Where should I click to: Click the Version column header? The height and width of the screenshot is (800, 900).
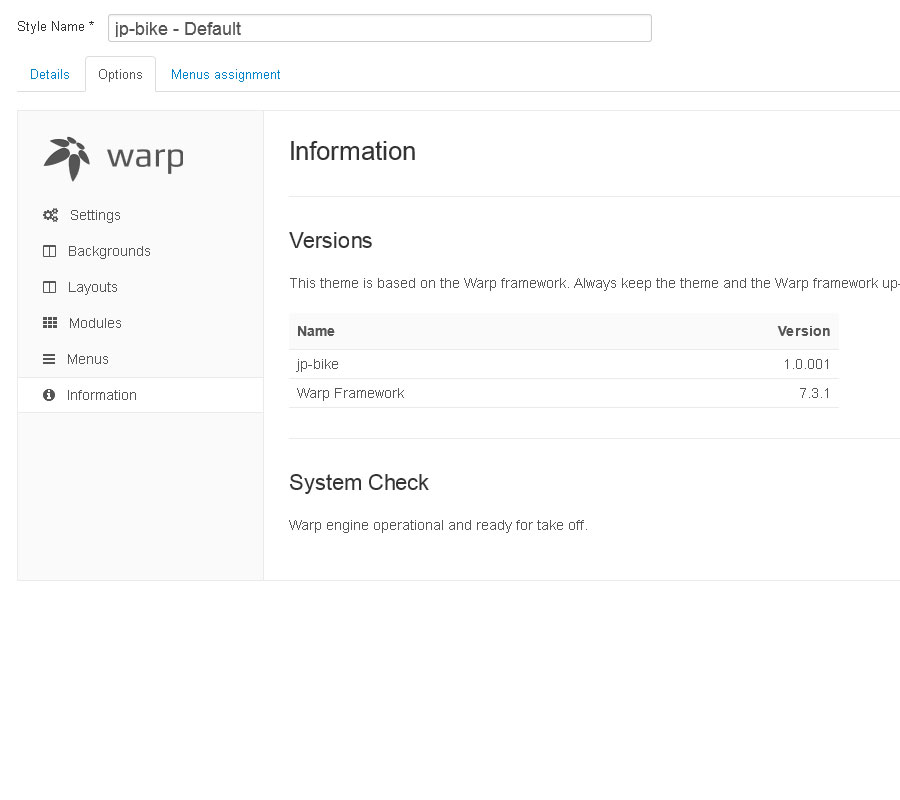click(x=803, y=331)
